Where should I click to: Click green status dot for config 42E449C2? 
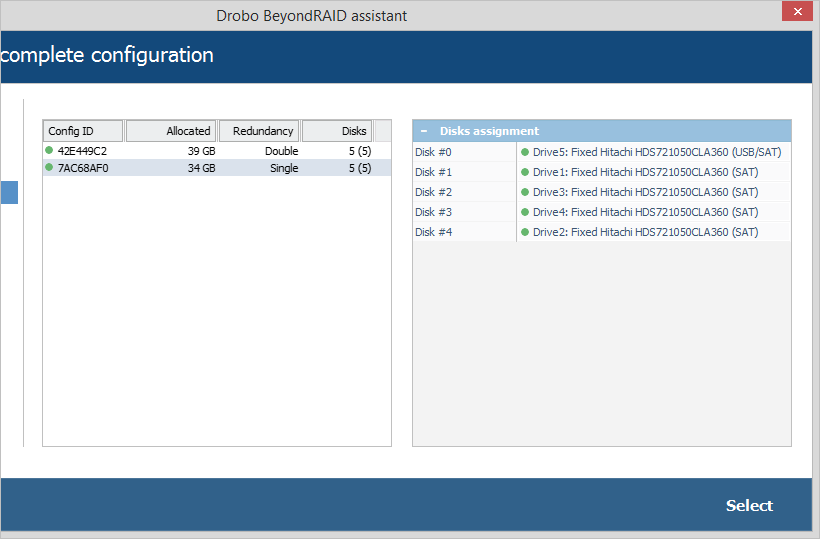pos(49,151)
